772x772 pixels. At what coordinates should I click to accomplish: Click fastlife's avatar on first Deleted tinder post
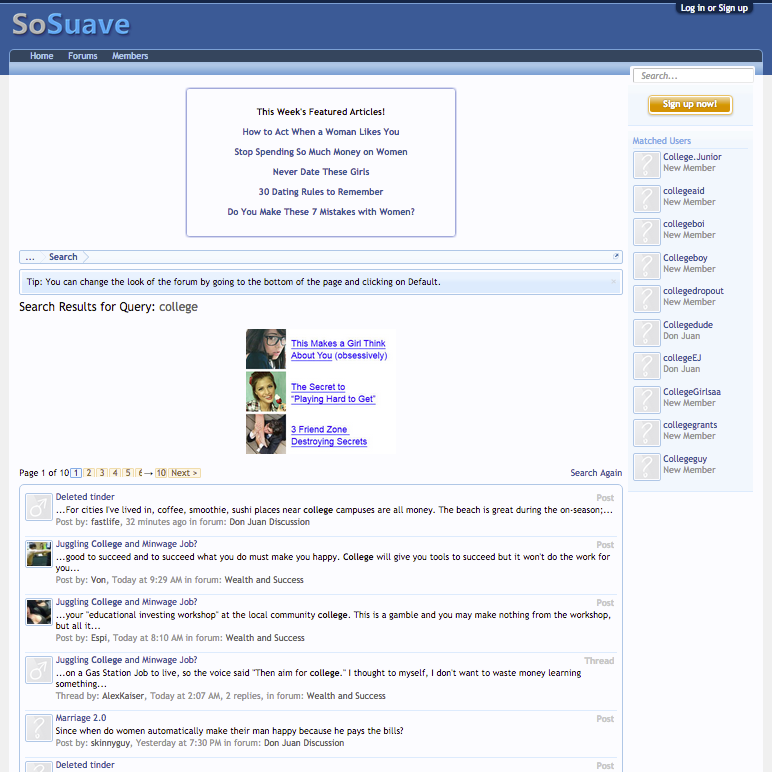[x=39, y=507]
